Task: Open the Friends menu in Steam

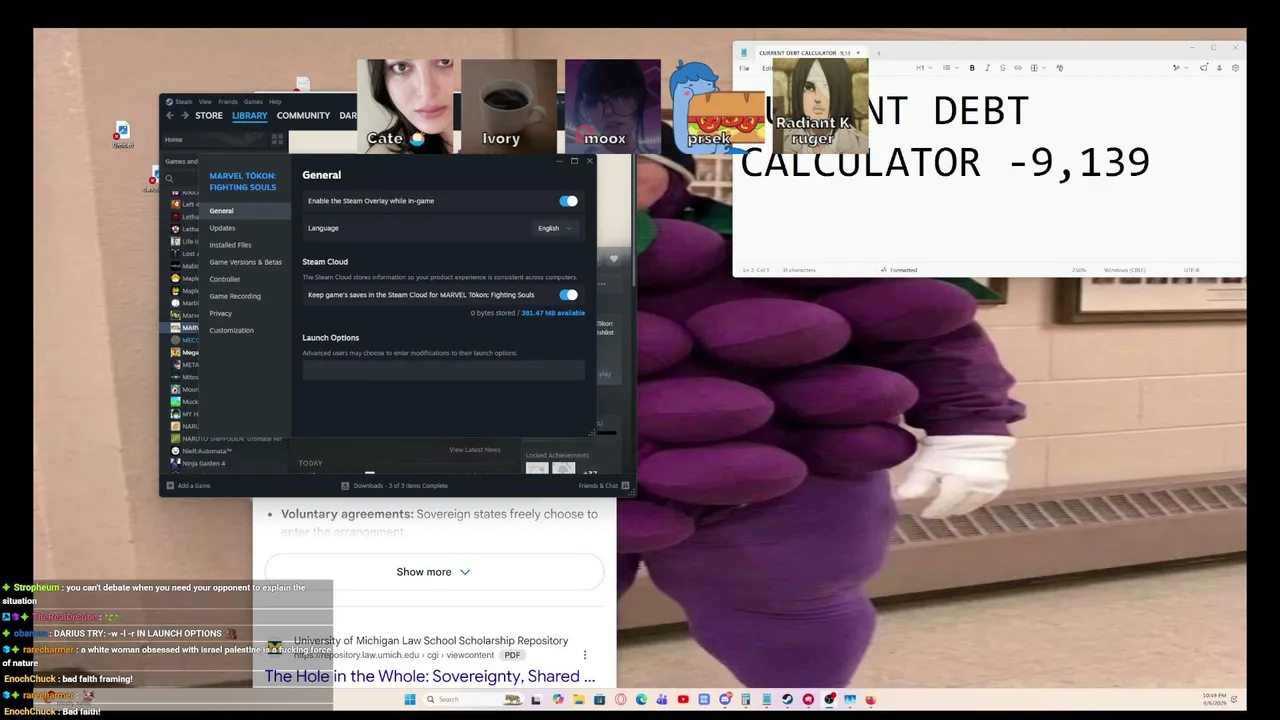Action: [x=228, y=101]
